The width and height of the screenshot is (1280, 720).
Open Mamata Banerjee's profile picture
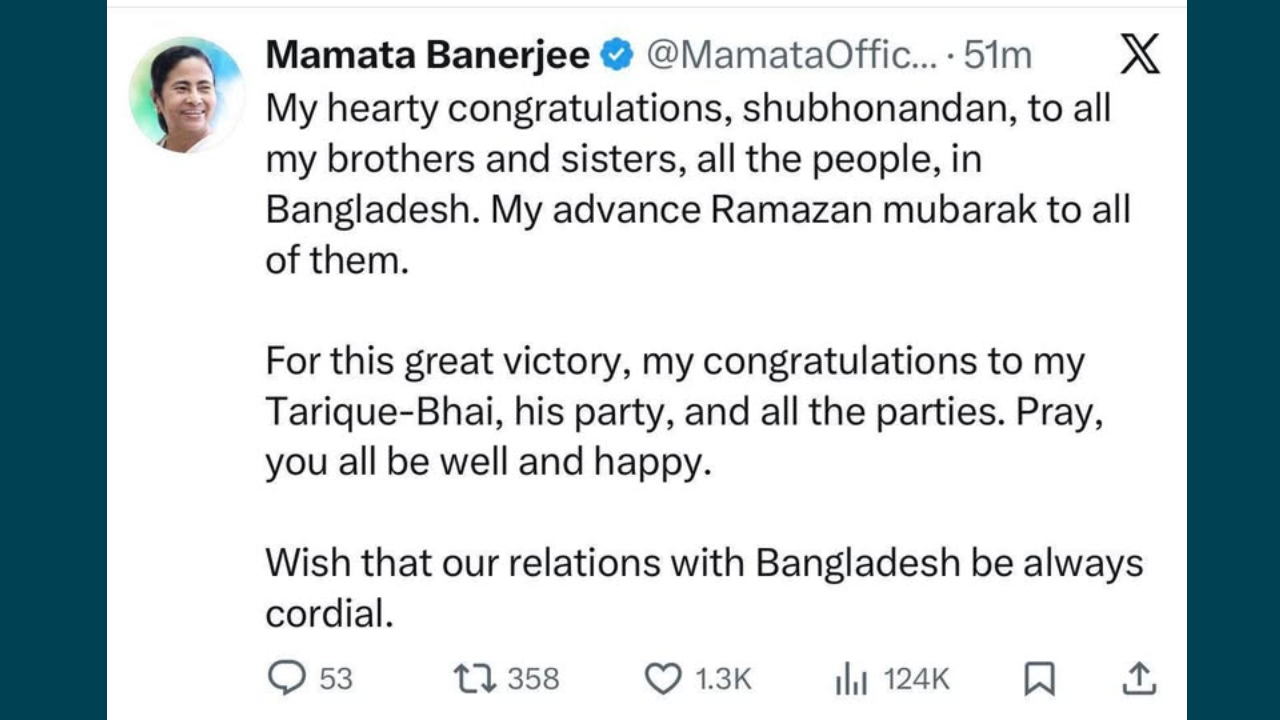(x=187, y=95)
